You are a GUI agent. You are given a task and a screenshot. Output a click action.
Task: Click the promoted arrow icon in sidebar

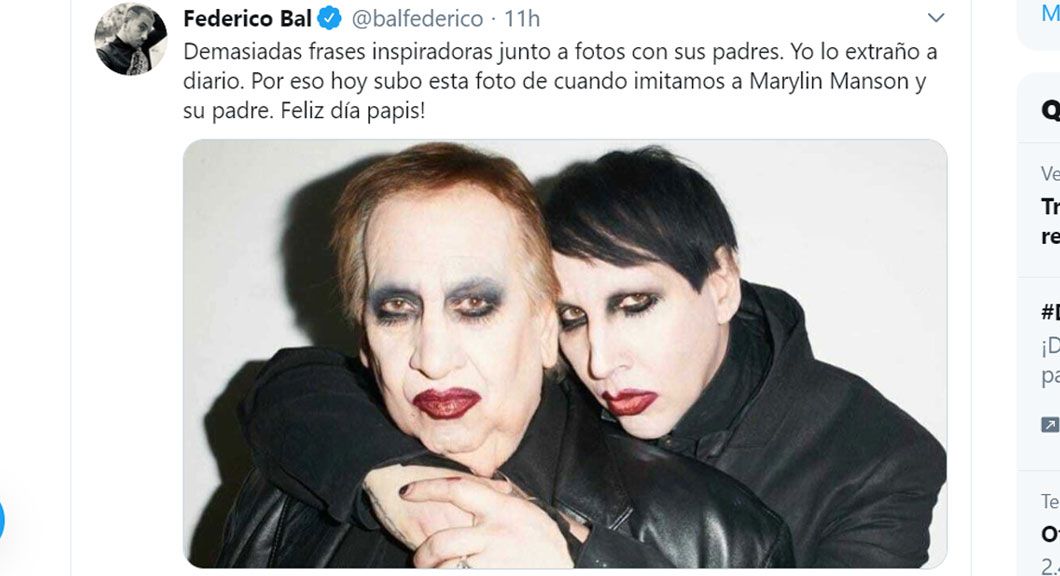1049,425
